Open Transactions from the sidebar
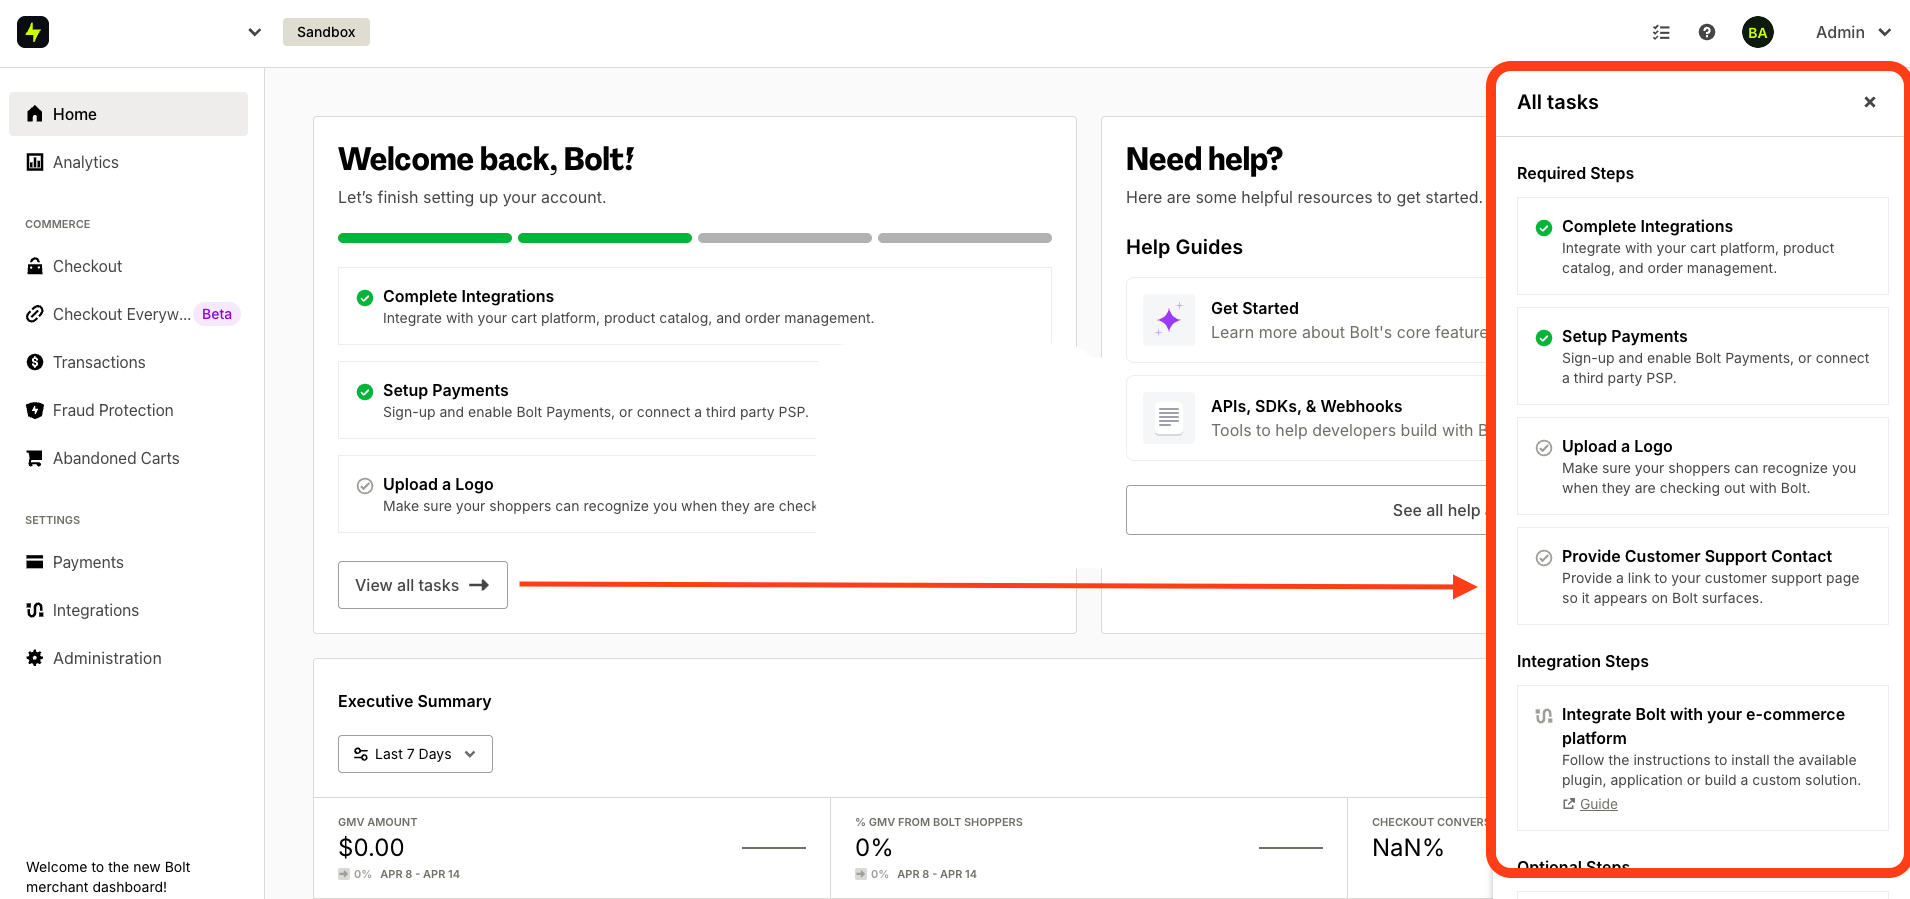 (128, 362)
